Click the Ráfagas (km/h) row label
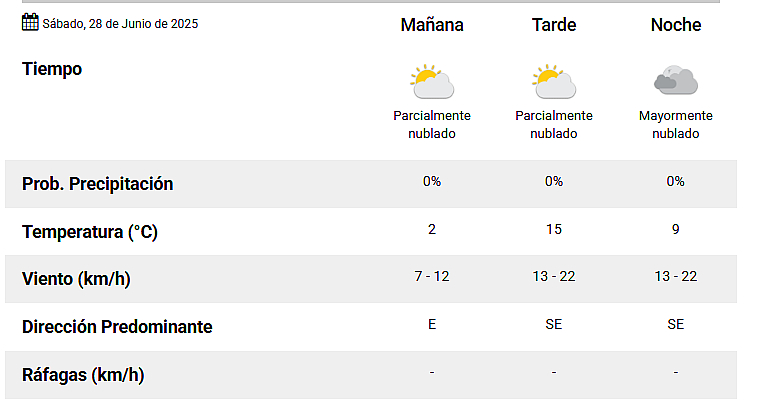760x400 pixels. point(83,375)
